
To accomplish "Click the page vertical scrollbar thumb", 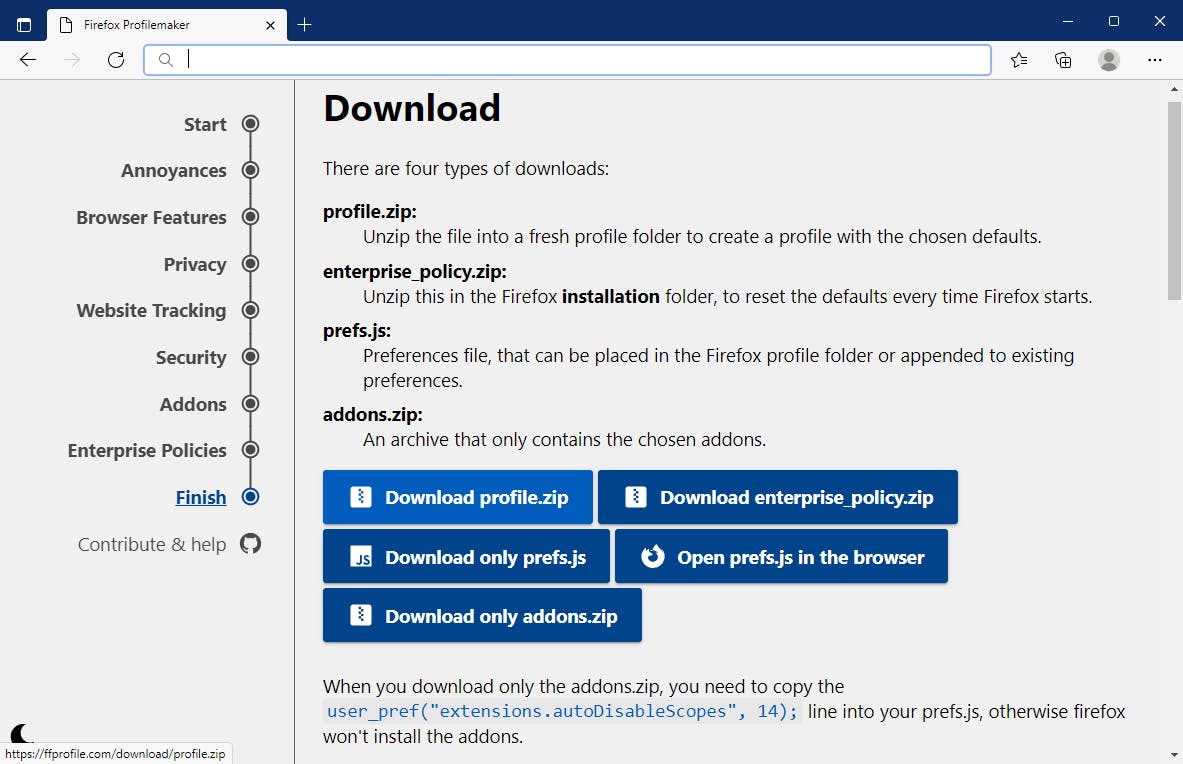I will click(x=1174, y=201).
